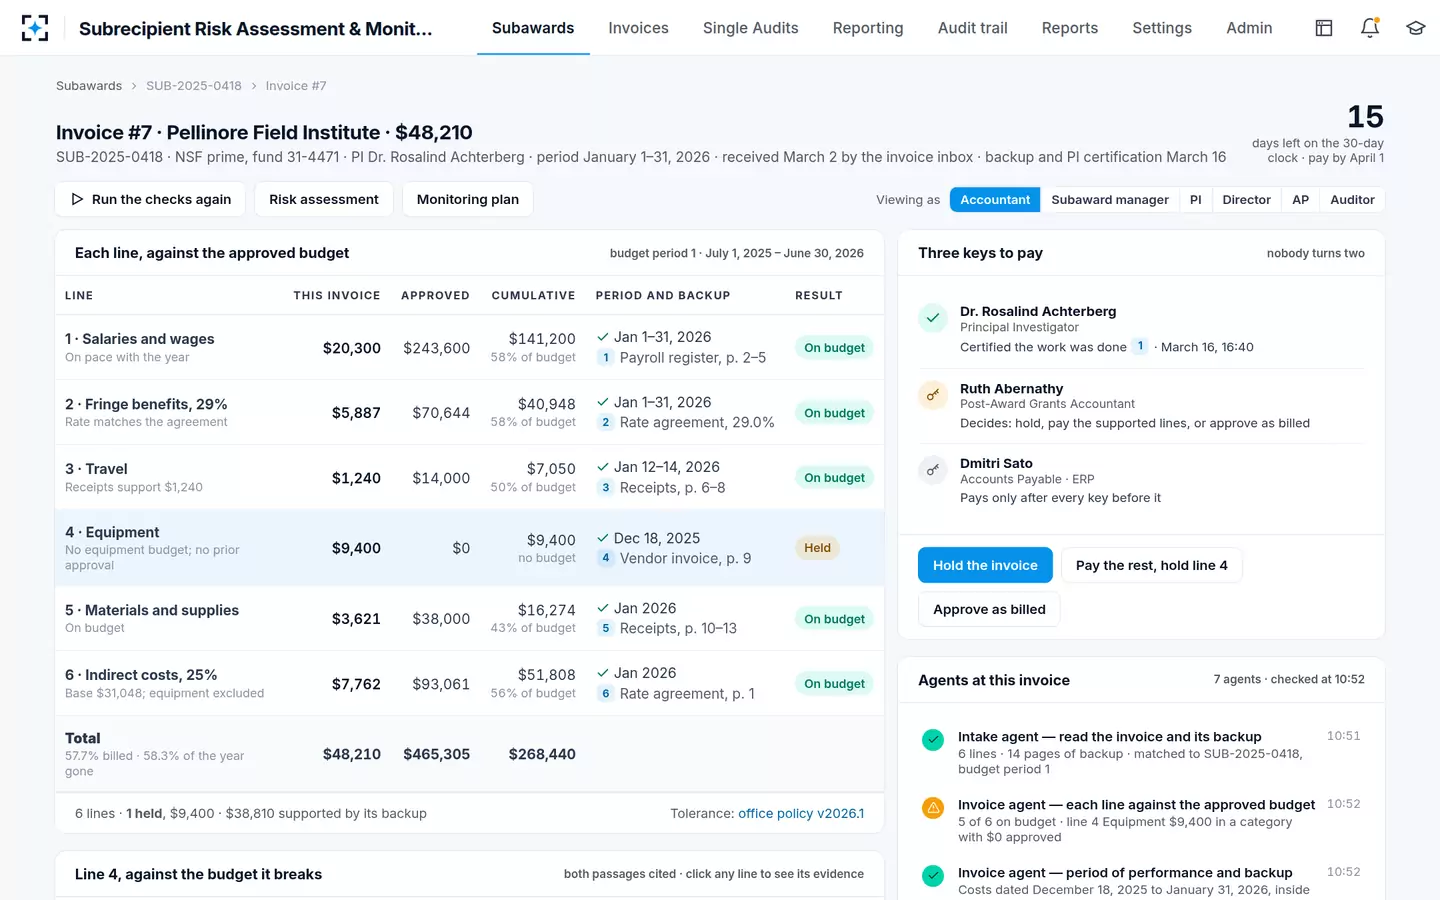Viewport: 1440px width, 900px height.
Task: Select the Salaries and wages line
Action: pos(470,348)
